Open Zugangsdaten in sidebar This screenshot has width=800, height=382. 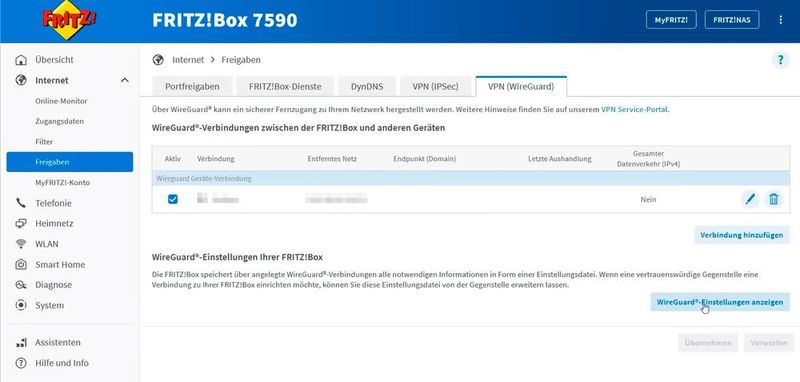point(60,121)
